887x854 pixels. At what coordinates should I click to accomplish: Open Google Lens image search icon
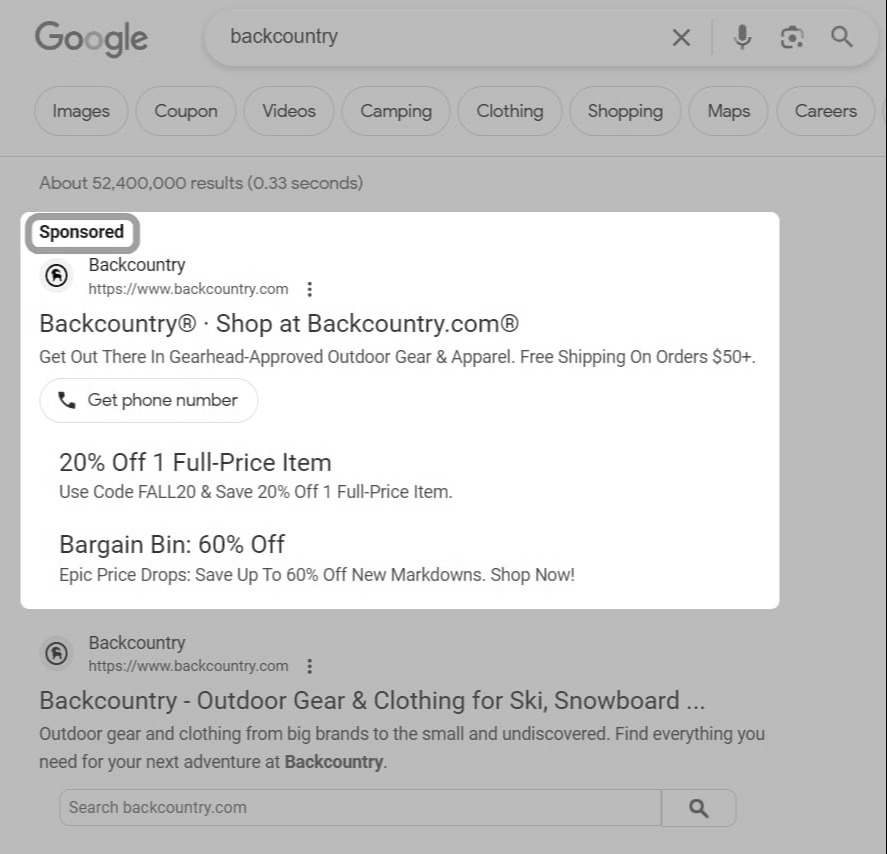tap(792, 38)
